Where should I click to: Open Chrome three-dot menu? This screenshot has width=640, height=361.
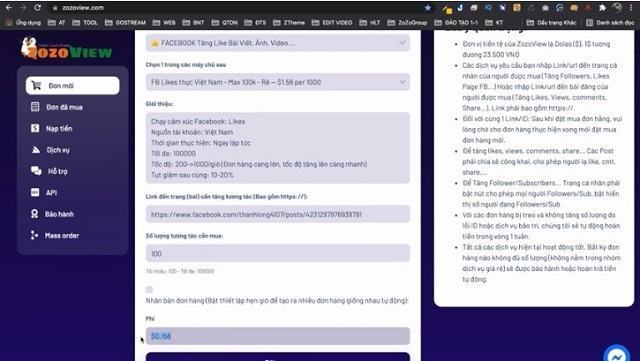point(631,7)
